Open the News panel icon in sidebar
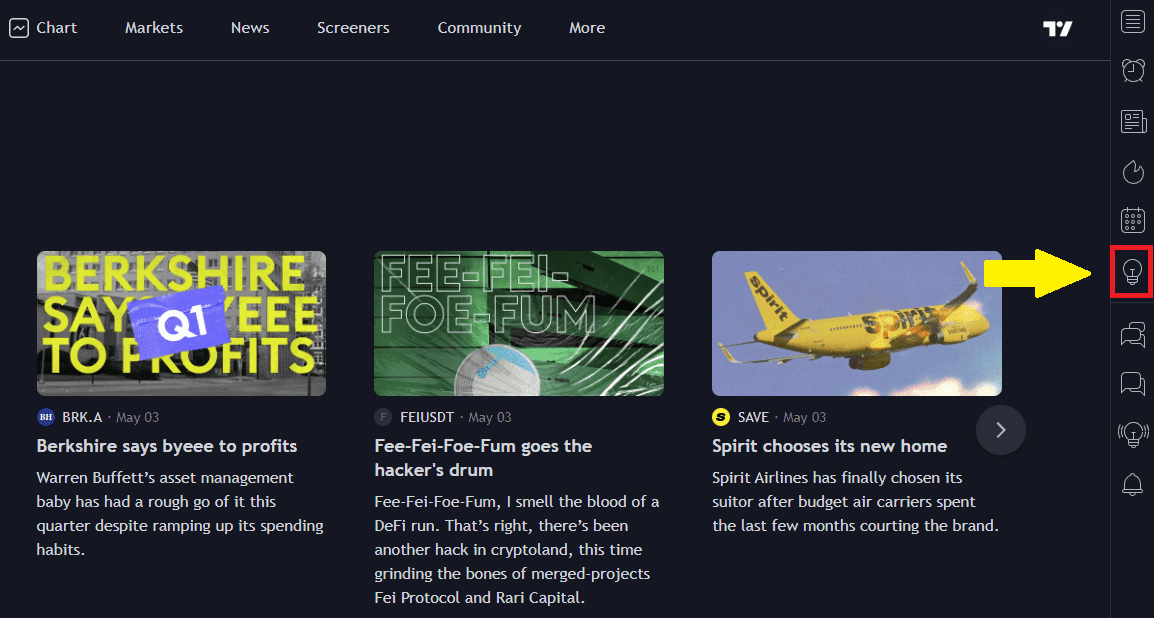This screenshot has height=618, width=1154. 1133,121
